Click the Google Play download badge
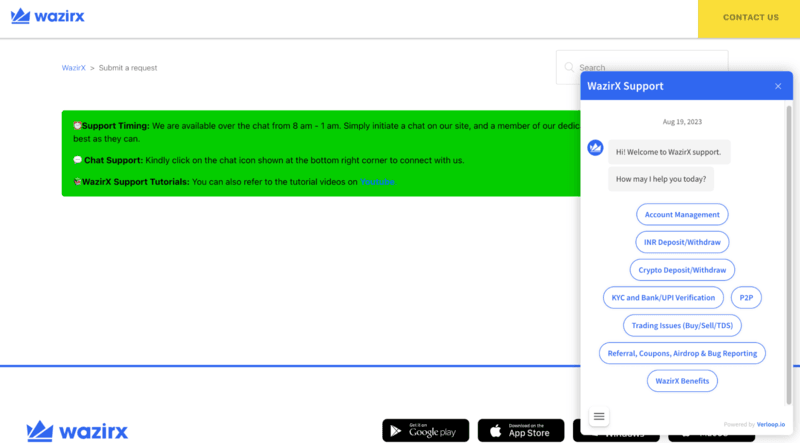Screen dimensions: 800x443 426,431
